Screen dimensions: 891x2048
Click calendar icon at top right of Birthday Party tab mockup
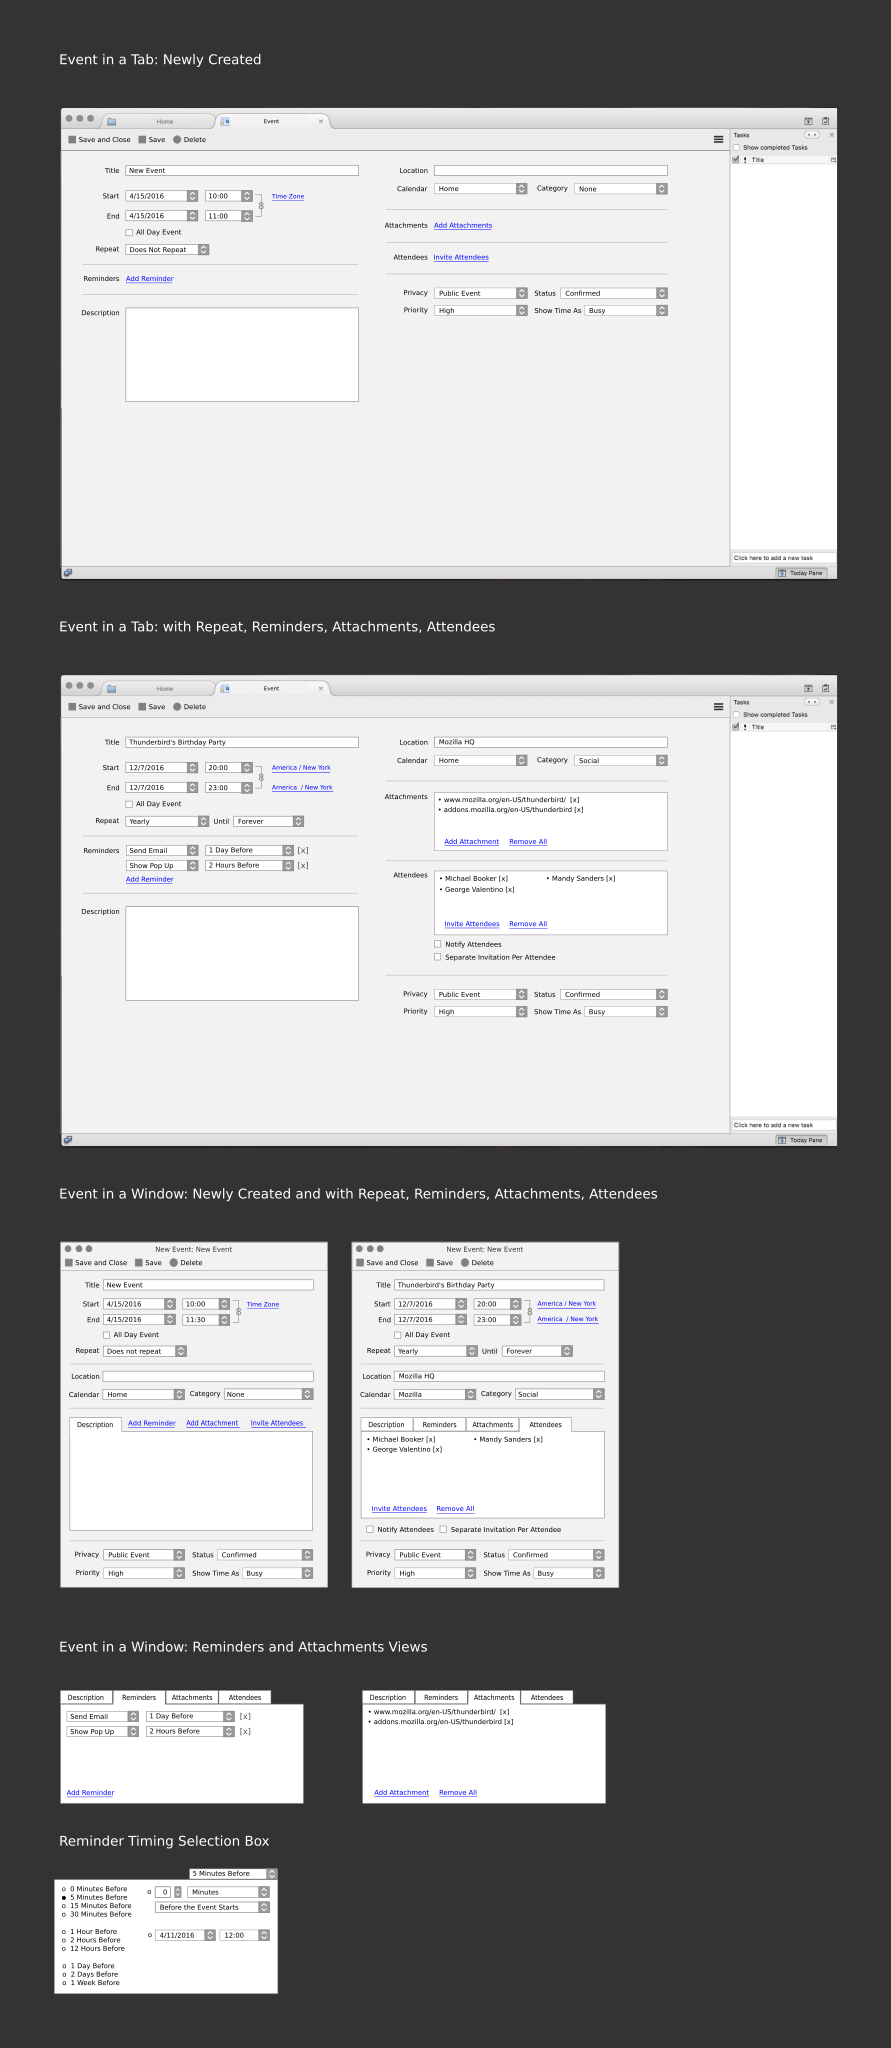[x=808, y=688]
